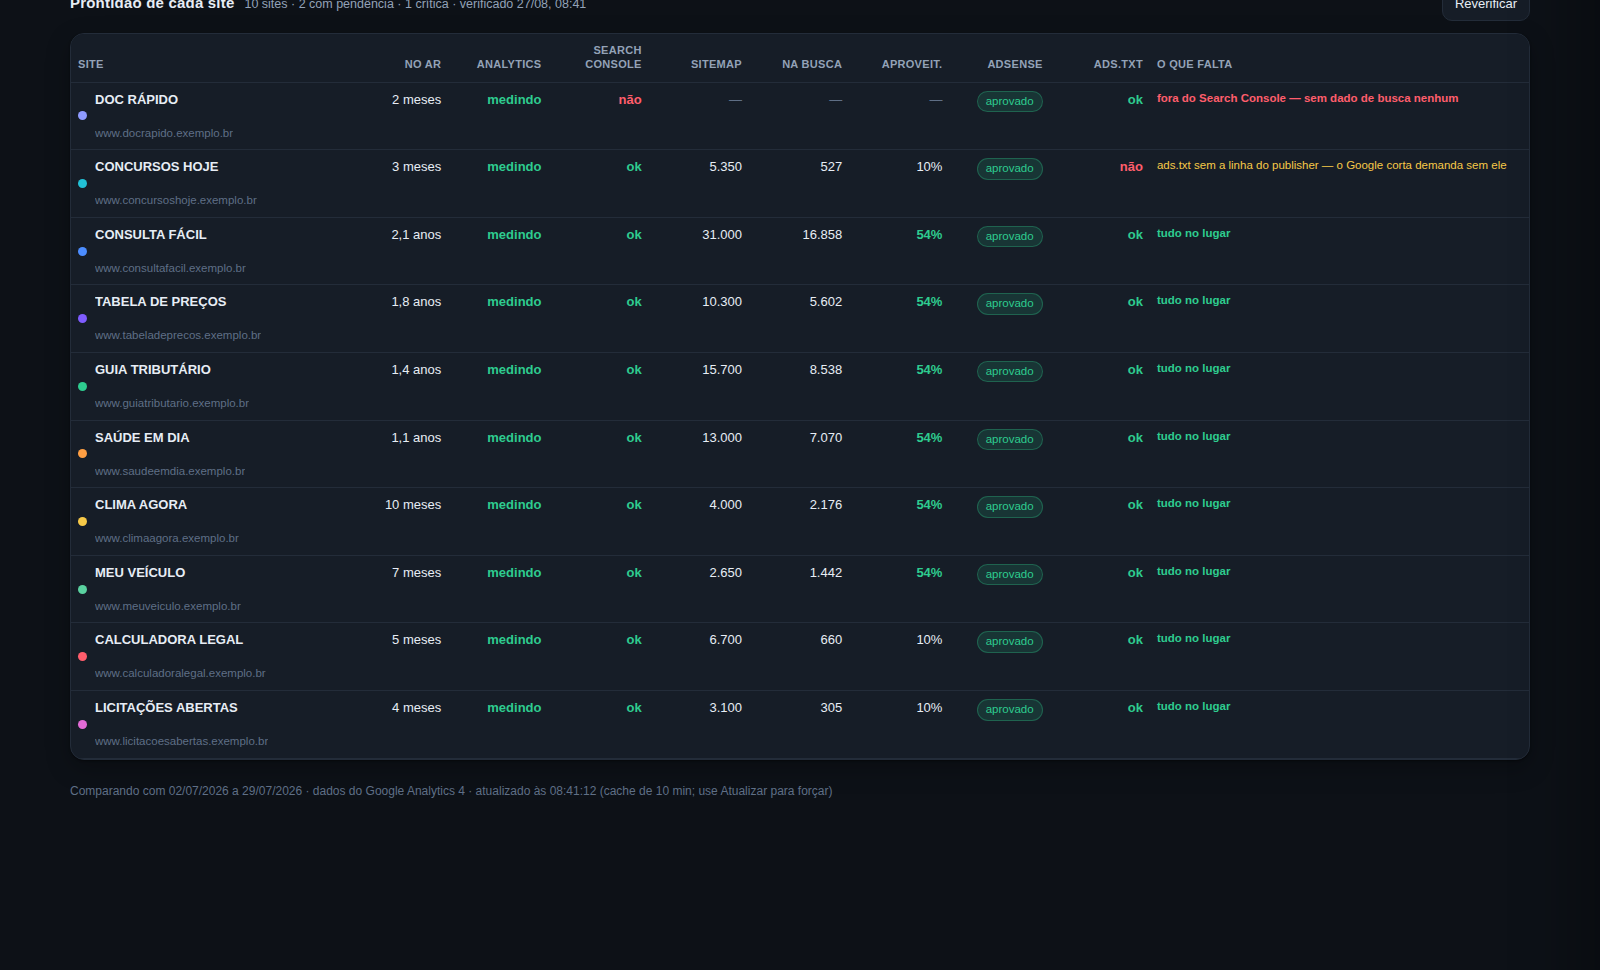Open www.meuveiculo.exemplo.br link
This screenshot has height=970, width=1600.
coord(168,606)
